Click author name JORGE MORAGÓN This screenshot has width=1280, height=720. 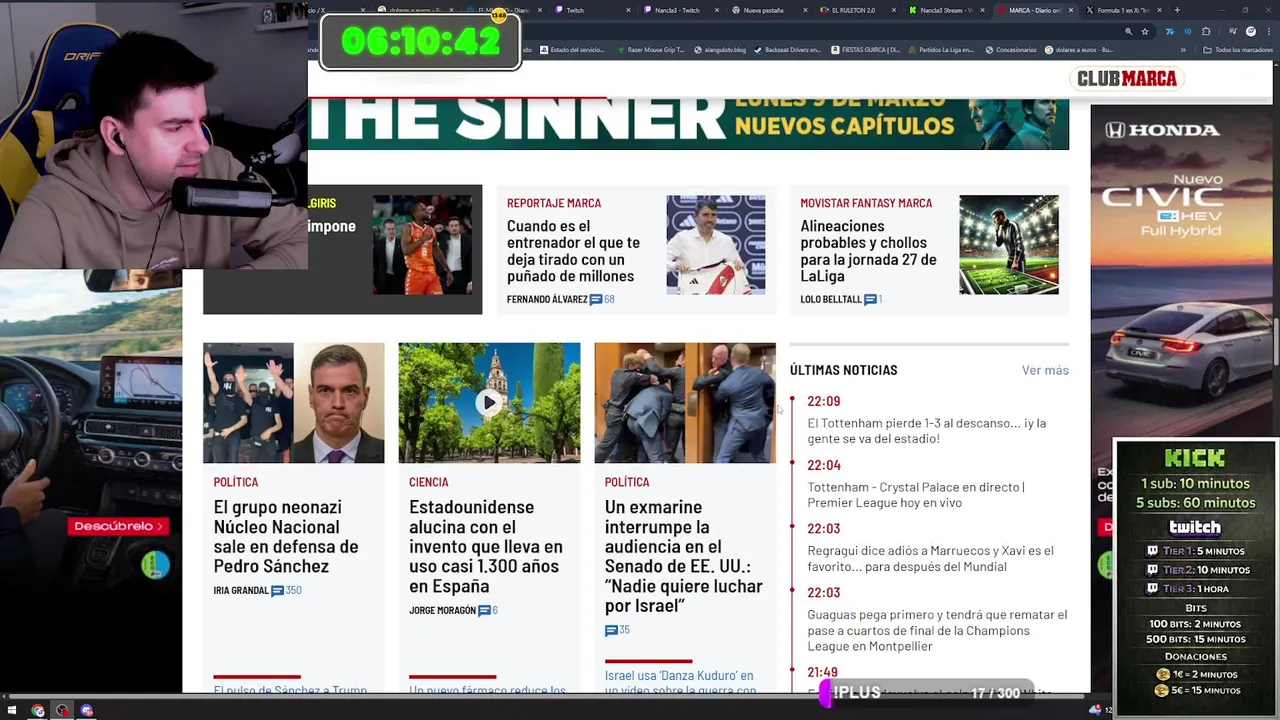442,611
